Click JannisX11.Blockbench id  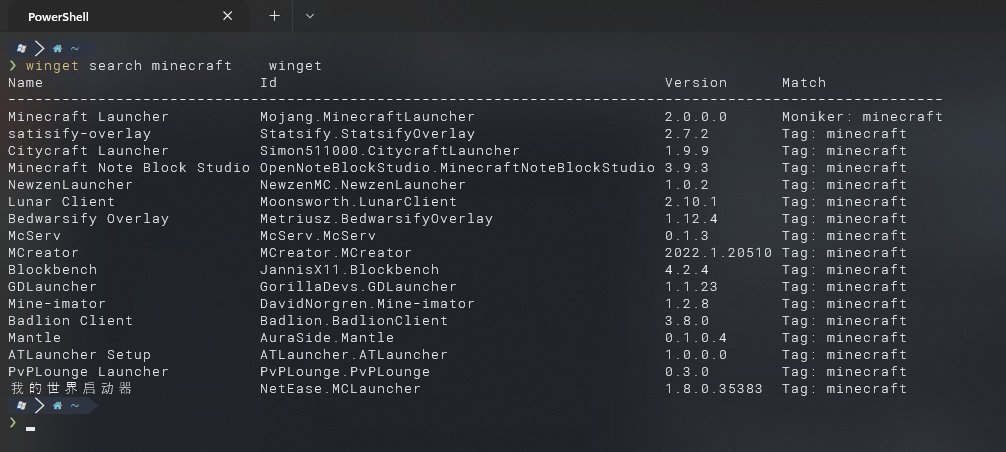coord(349,269)
